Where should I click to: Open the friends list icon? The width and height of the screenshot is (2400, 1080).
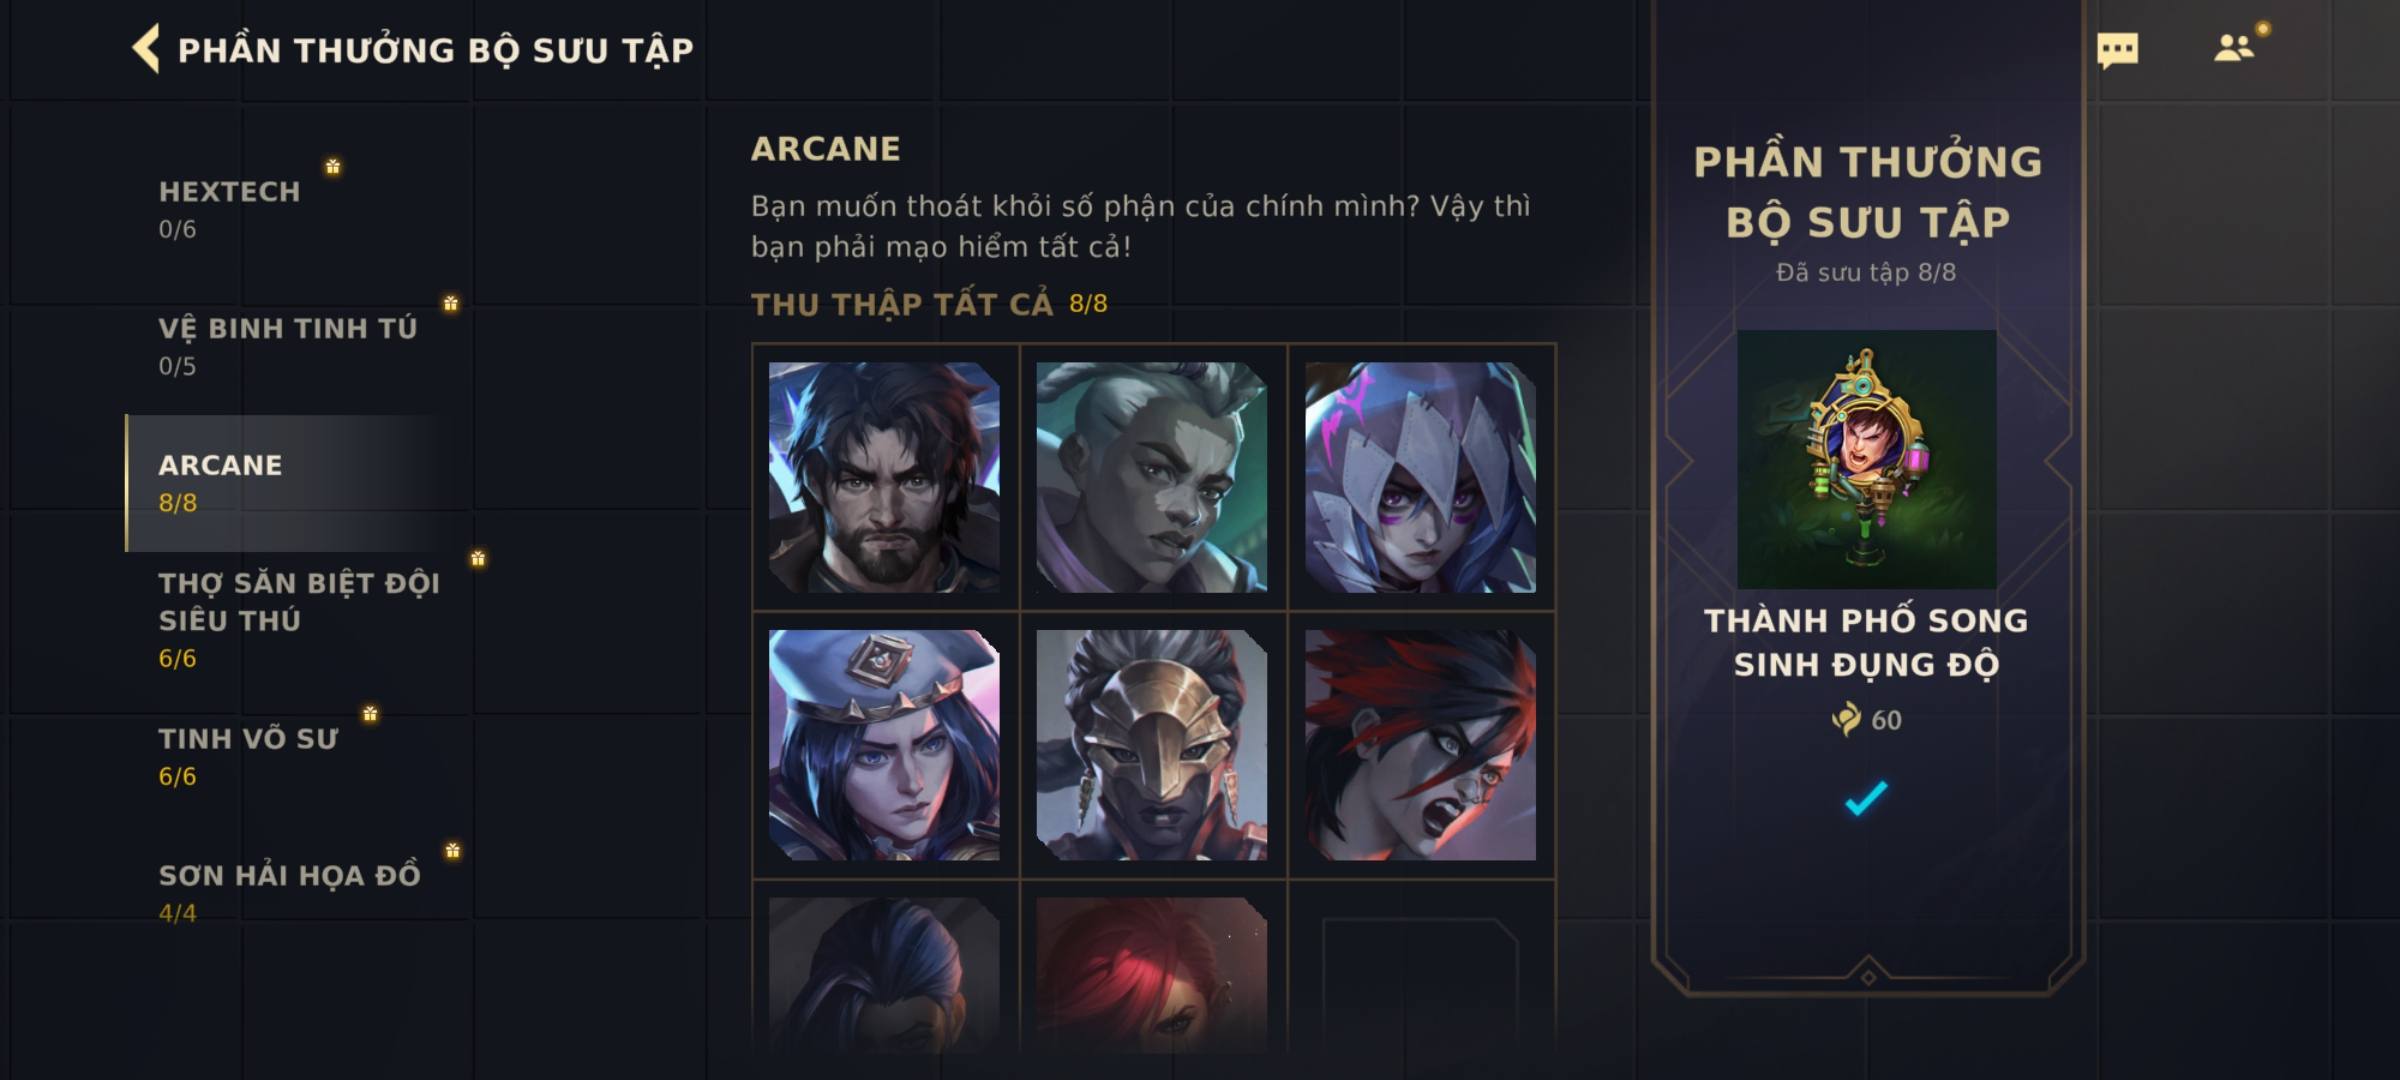tap(2233, 48)
